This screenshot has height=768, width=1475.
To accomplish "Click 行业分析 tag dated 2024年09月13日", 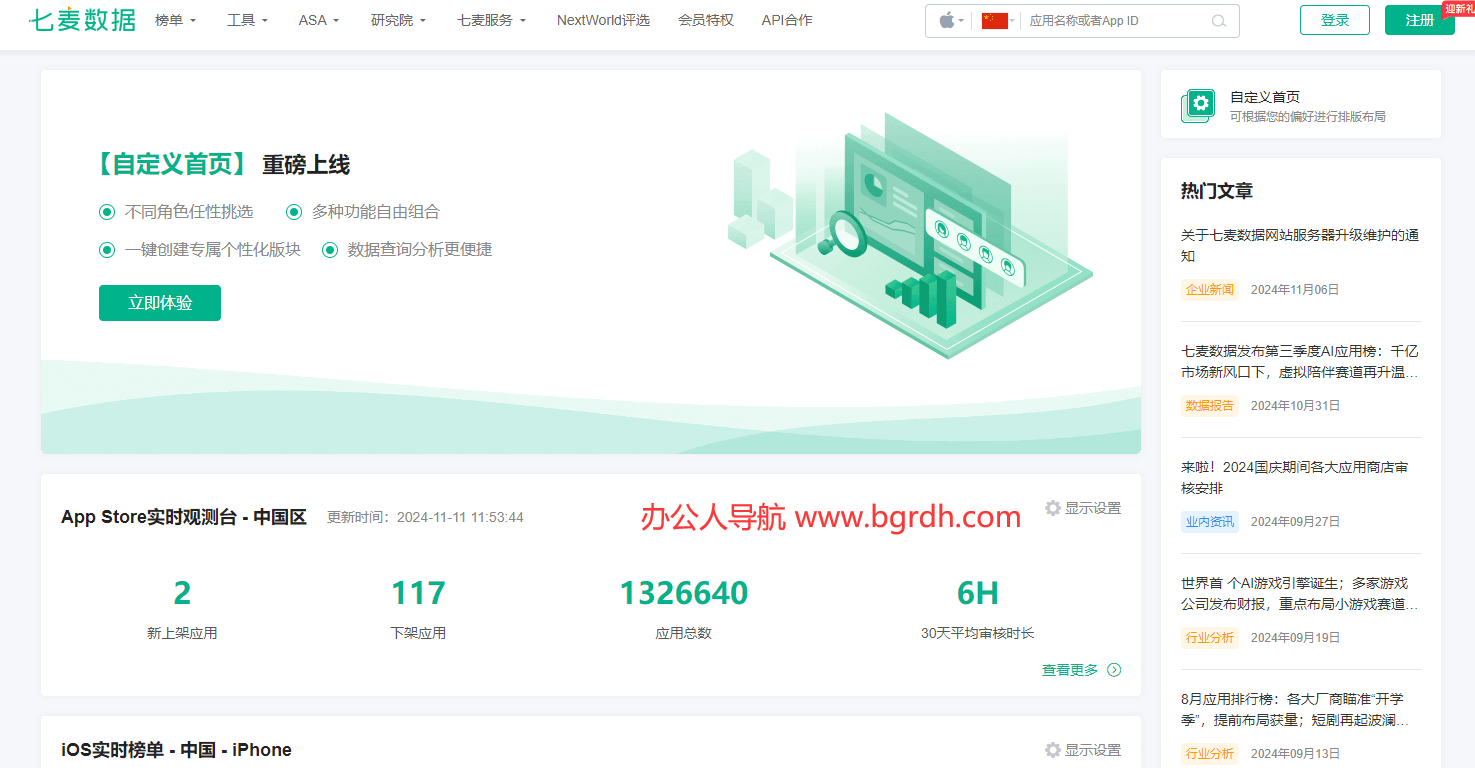I will [x=1210, y=754].
